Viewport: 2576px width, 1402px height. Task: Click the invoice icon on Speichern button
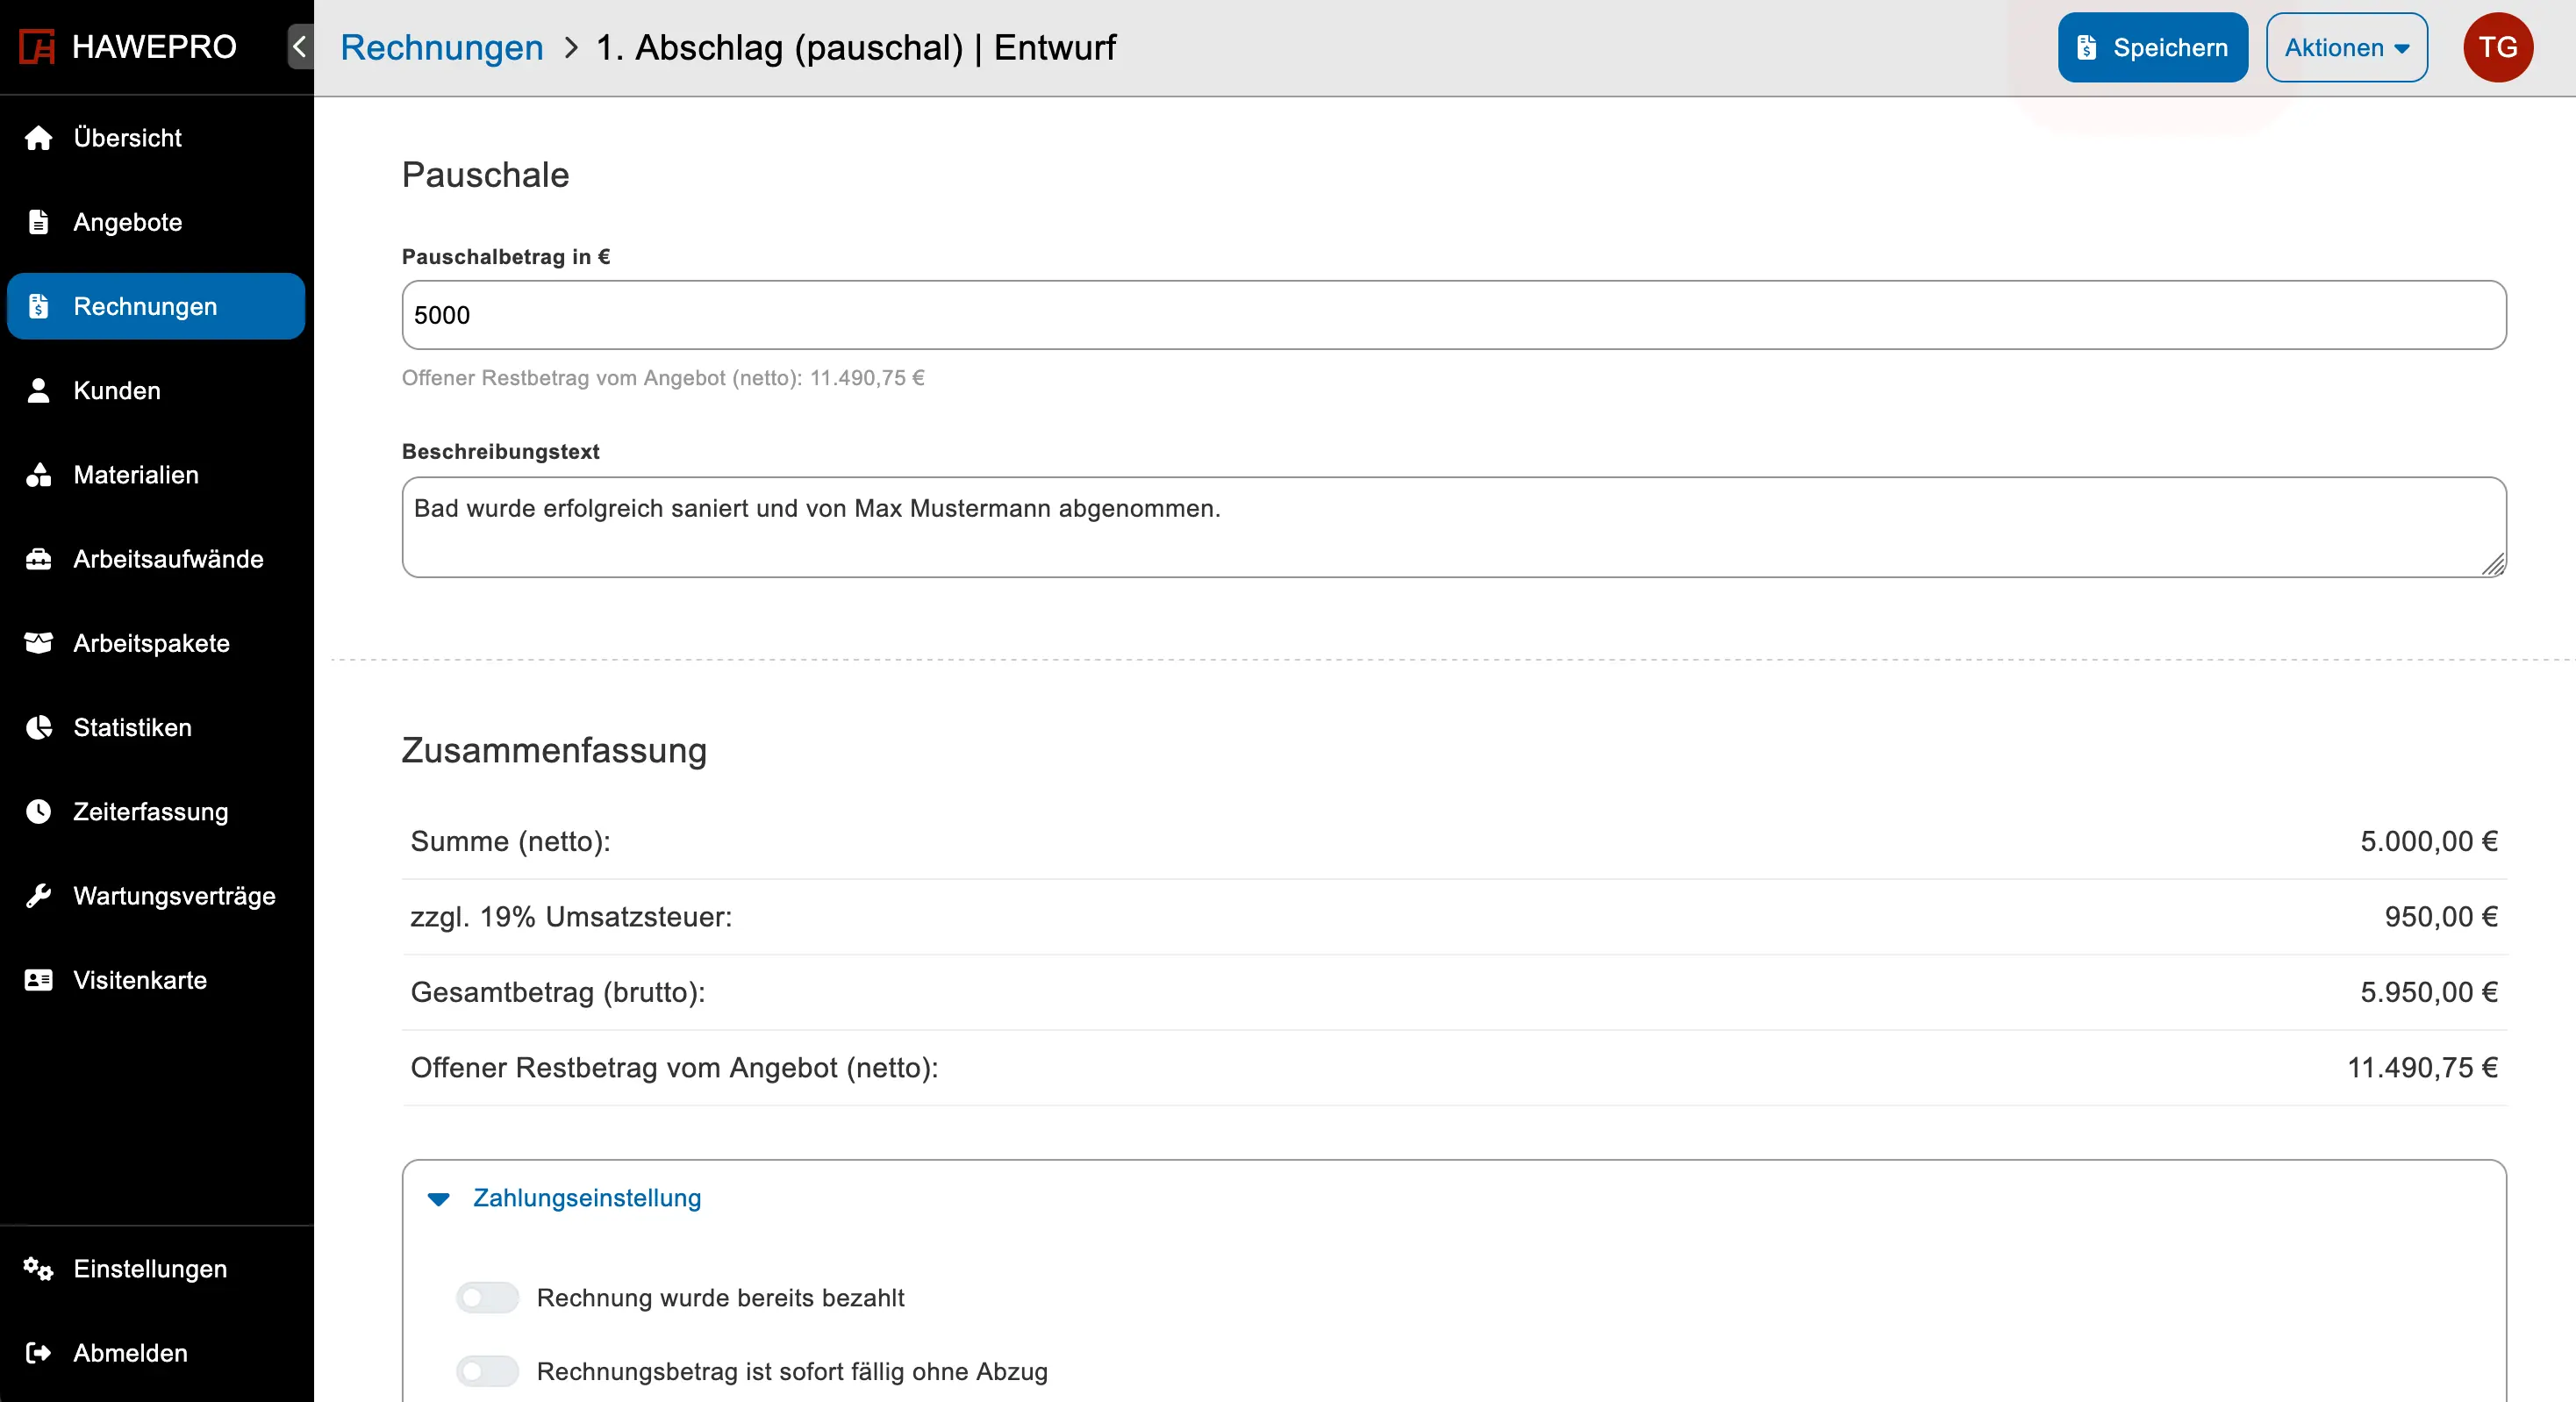click(x=2086, y=47)
